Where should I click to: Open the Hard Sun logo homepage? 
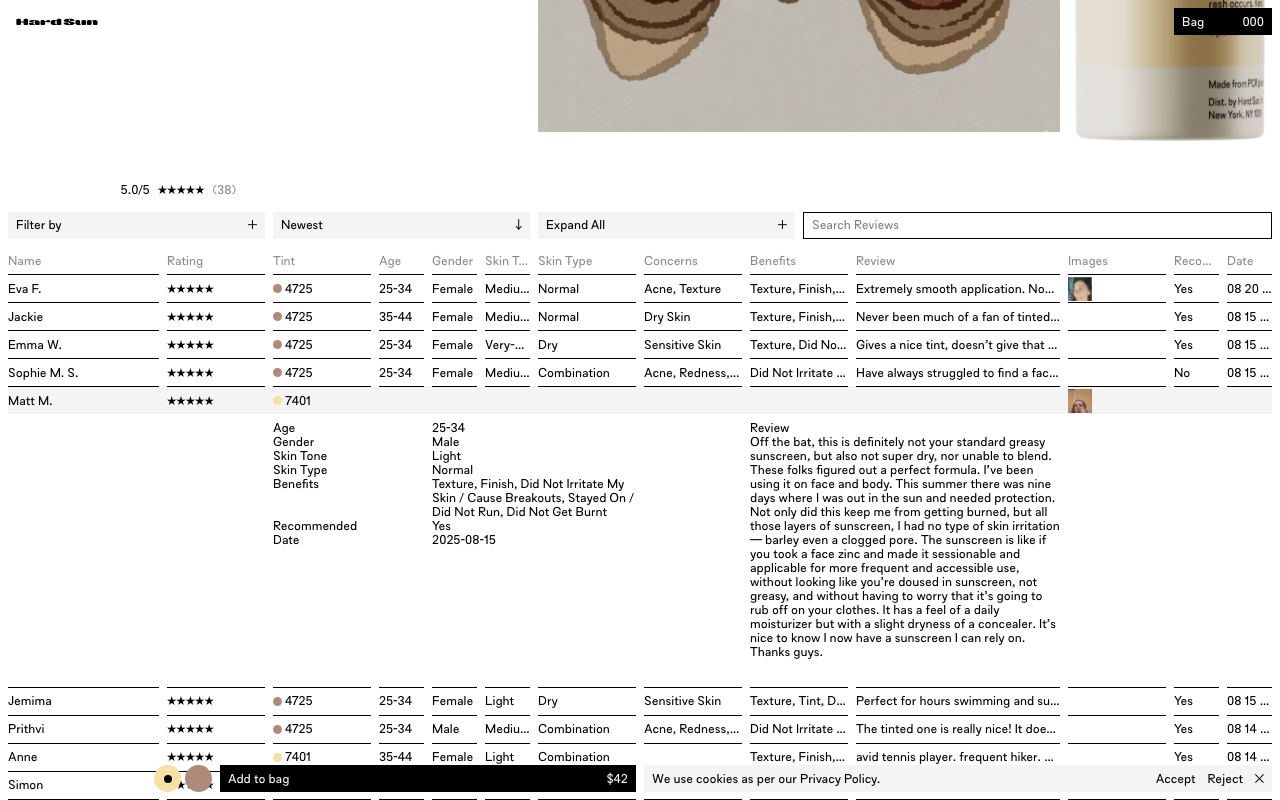57,22
